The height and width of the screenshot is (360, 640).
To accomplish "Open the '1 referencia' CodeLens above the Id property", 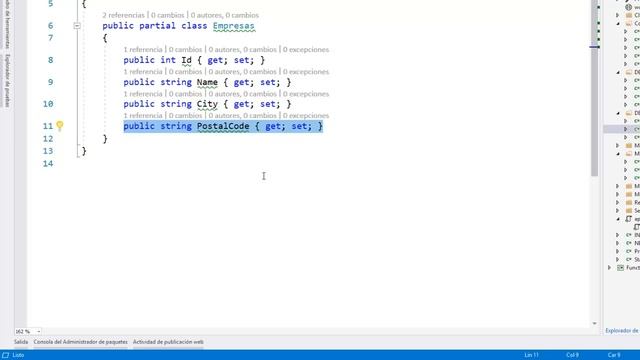I will tap(143, 49).
